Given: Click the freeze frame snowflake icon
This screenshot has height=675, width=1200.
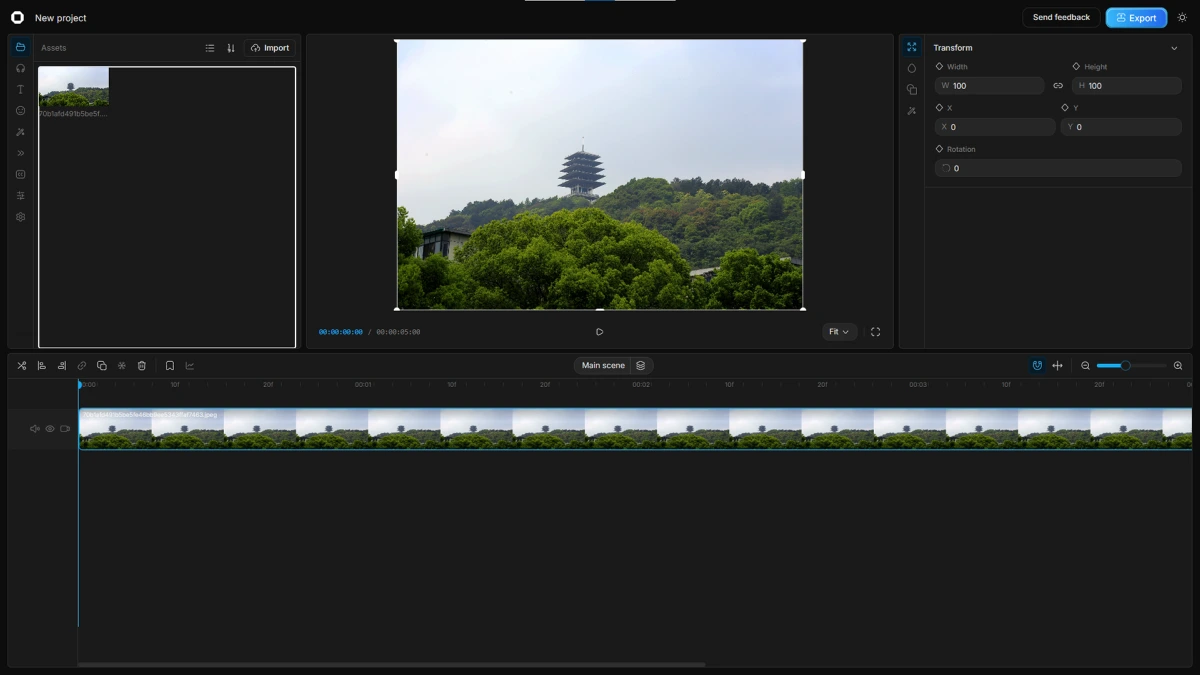Looking at the screenshot, I should 122,366.
